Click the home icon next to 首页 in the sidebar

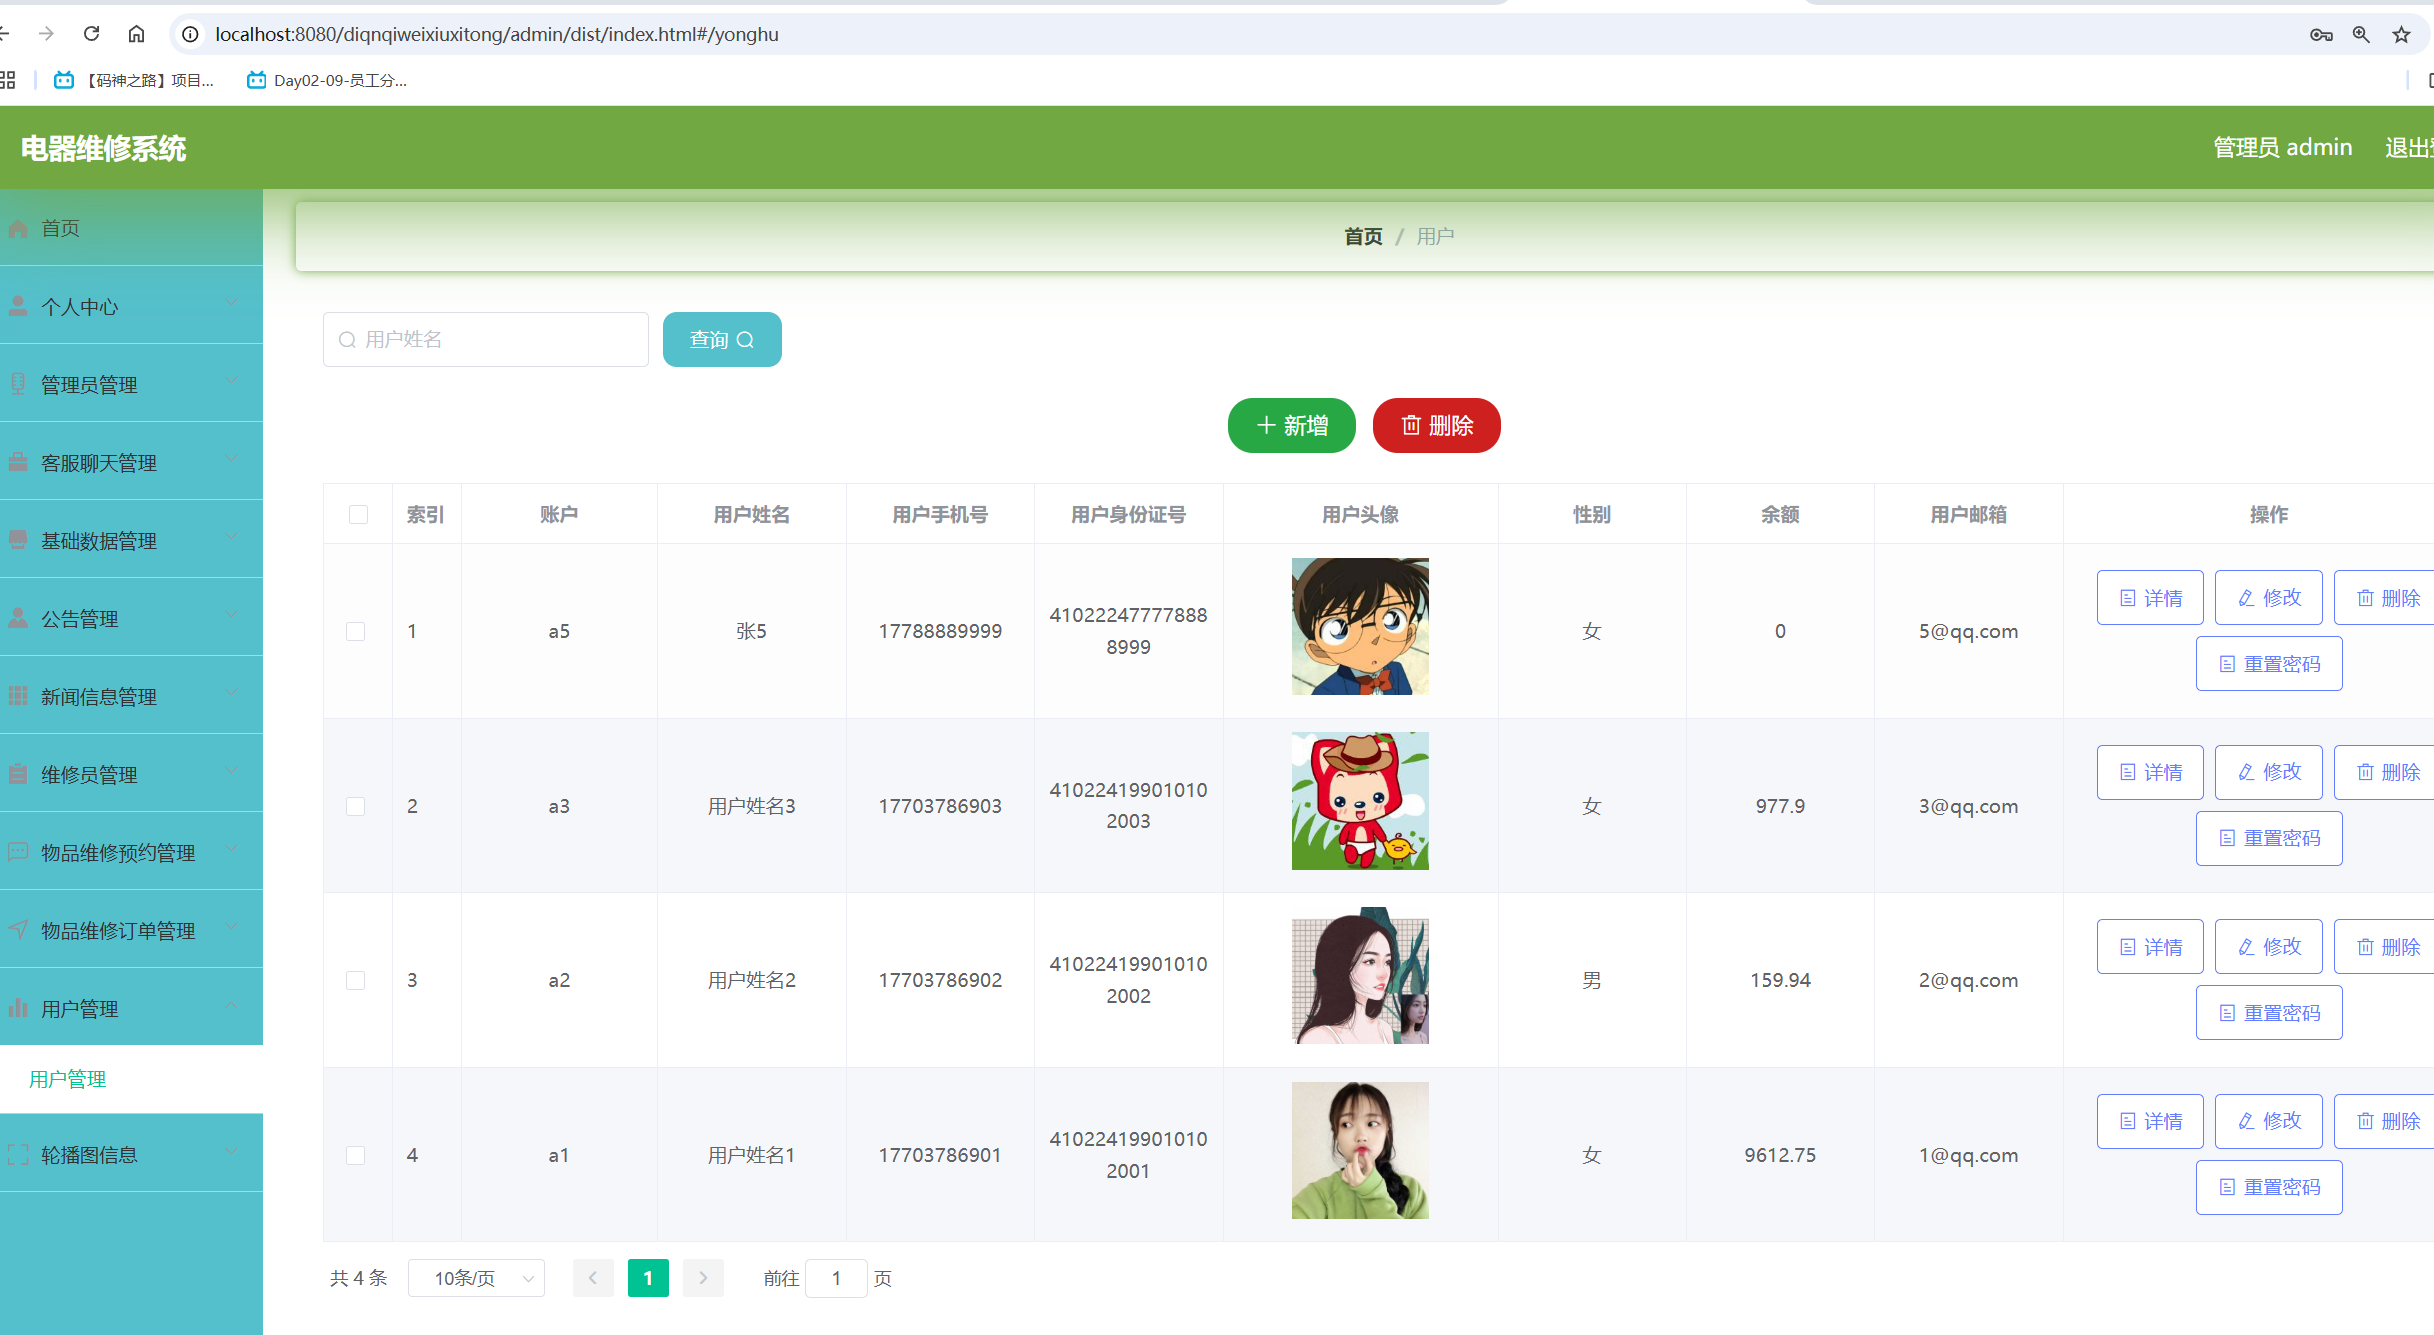[x=18, y=228]
